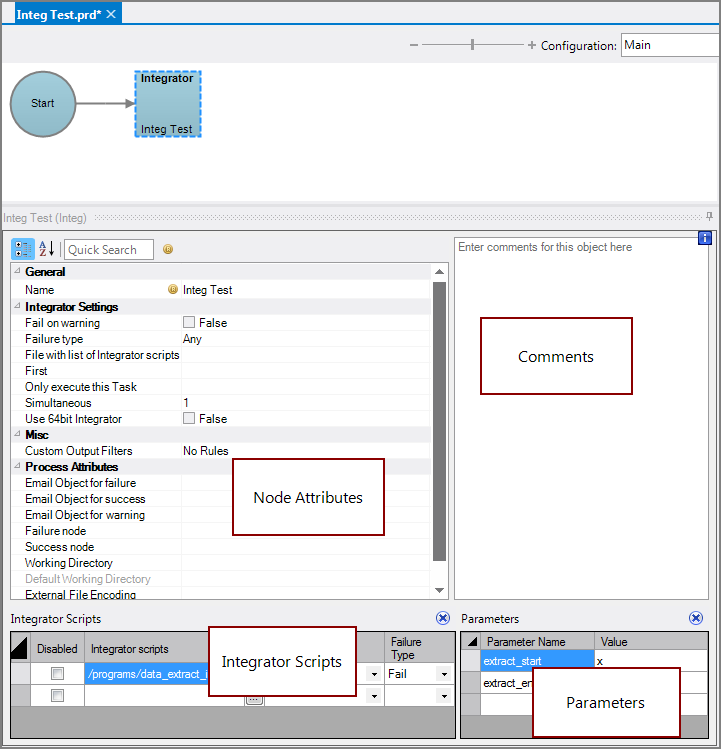Viewport: 721px width, 749px height.
Task: Select the Integrator node Integ Test
Action: click(x=168, y=104)
